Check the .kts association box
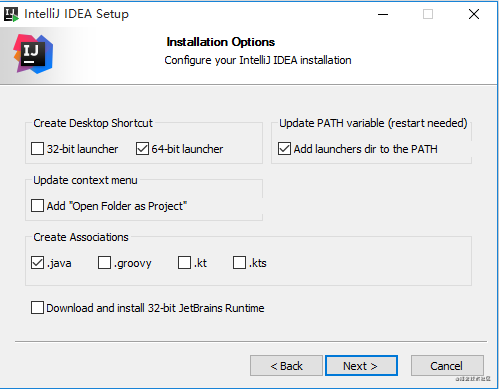The height and width of the screenshot is (389, 499). click(239, 263)
